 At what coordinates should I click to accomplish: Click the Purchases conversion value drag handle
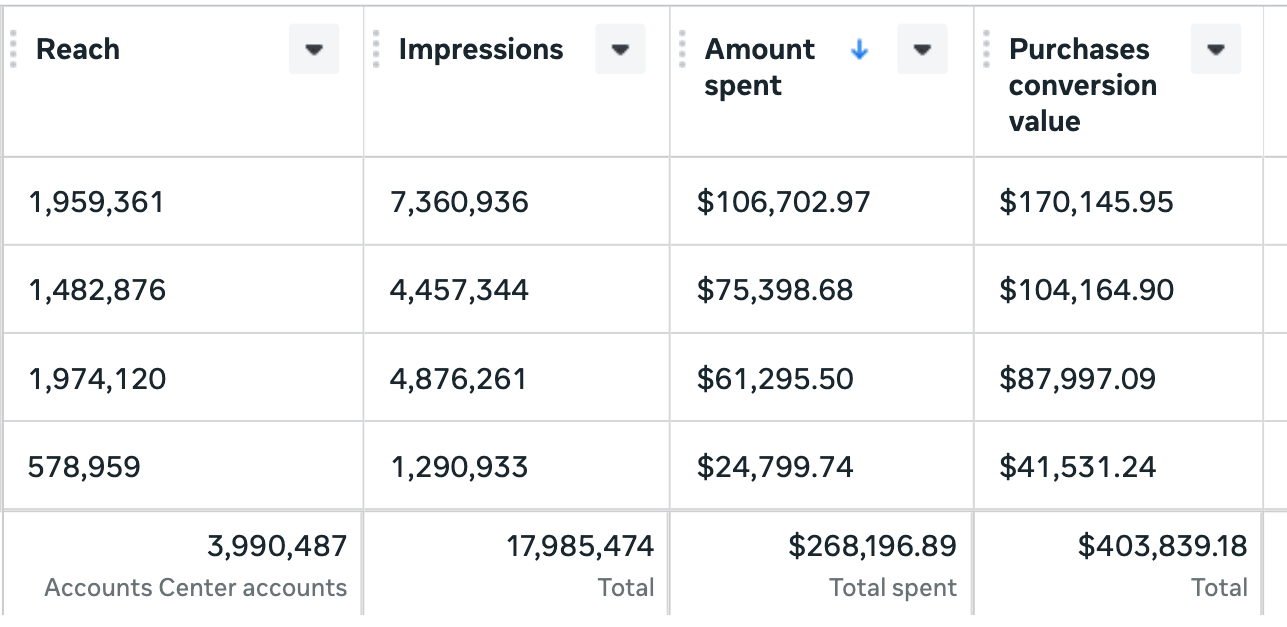tap(987, 49)
